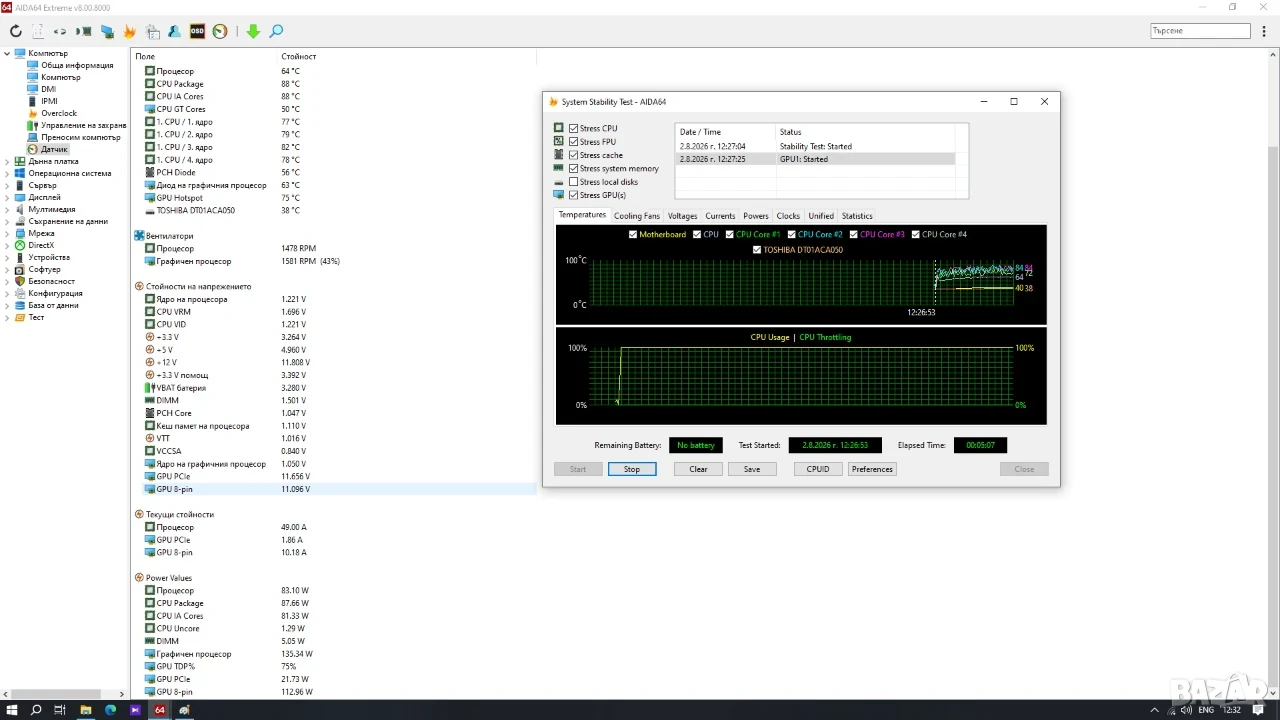Uncheck Stress FPU
Screen dimensions: 1280x720
[x=573, y=142]
